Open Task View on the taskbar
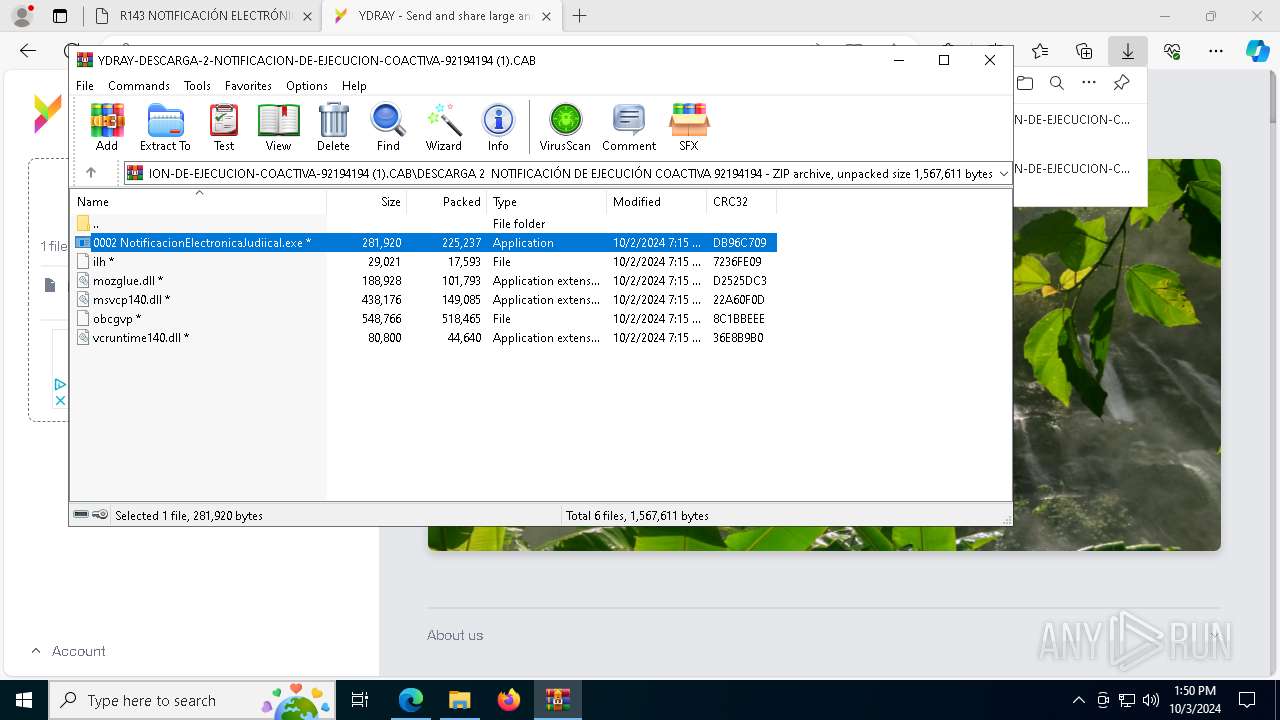1280x720 pixels. pos(360,700)
